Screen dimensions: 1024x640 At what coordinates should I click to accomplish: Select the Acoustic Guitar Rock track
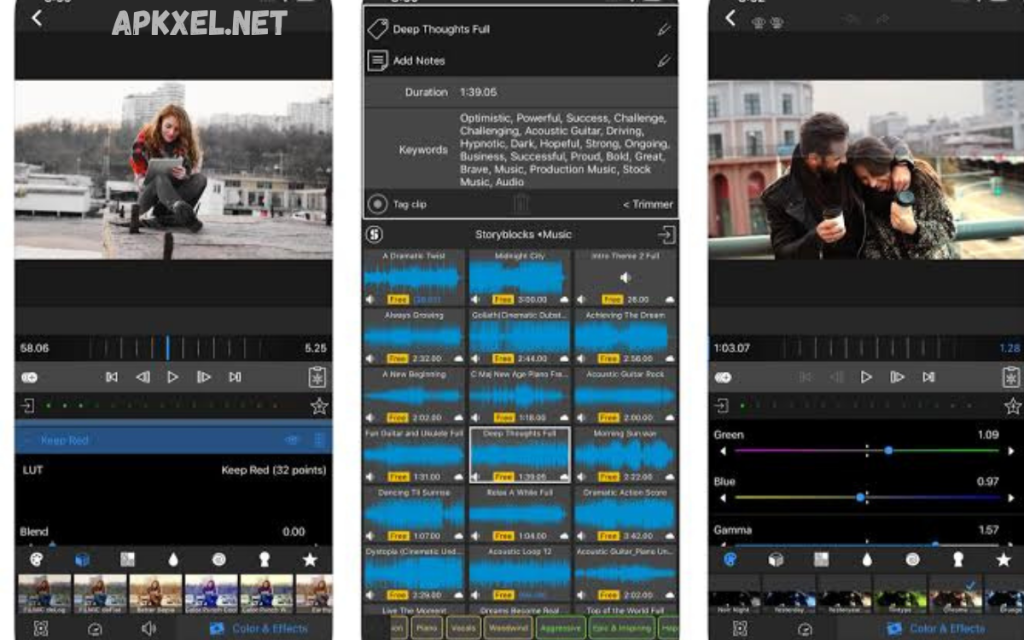[625, 395]
